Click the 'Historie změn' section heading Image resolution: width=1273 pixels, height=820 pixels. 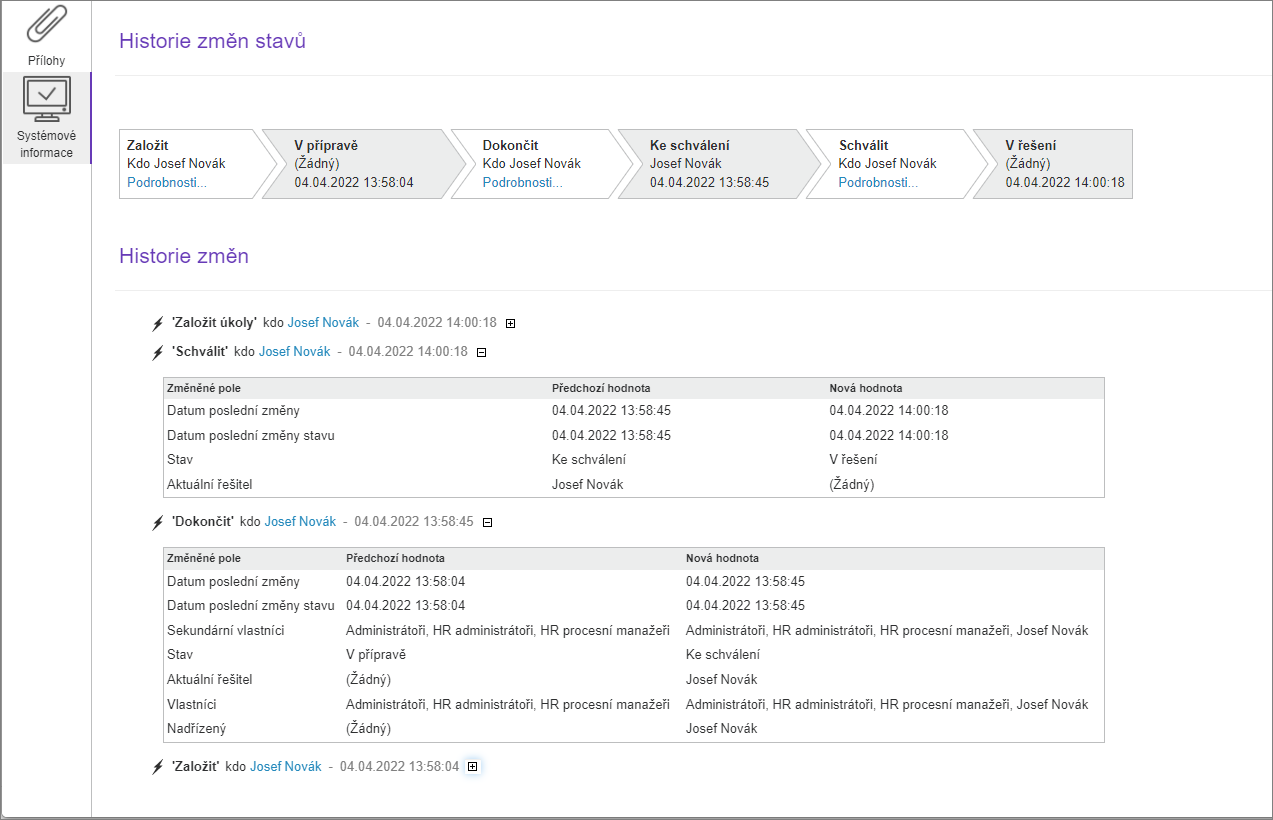(x=184, y=256)
